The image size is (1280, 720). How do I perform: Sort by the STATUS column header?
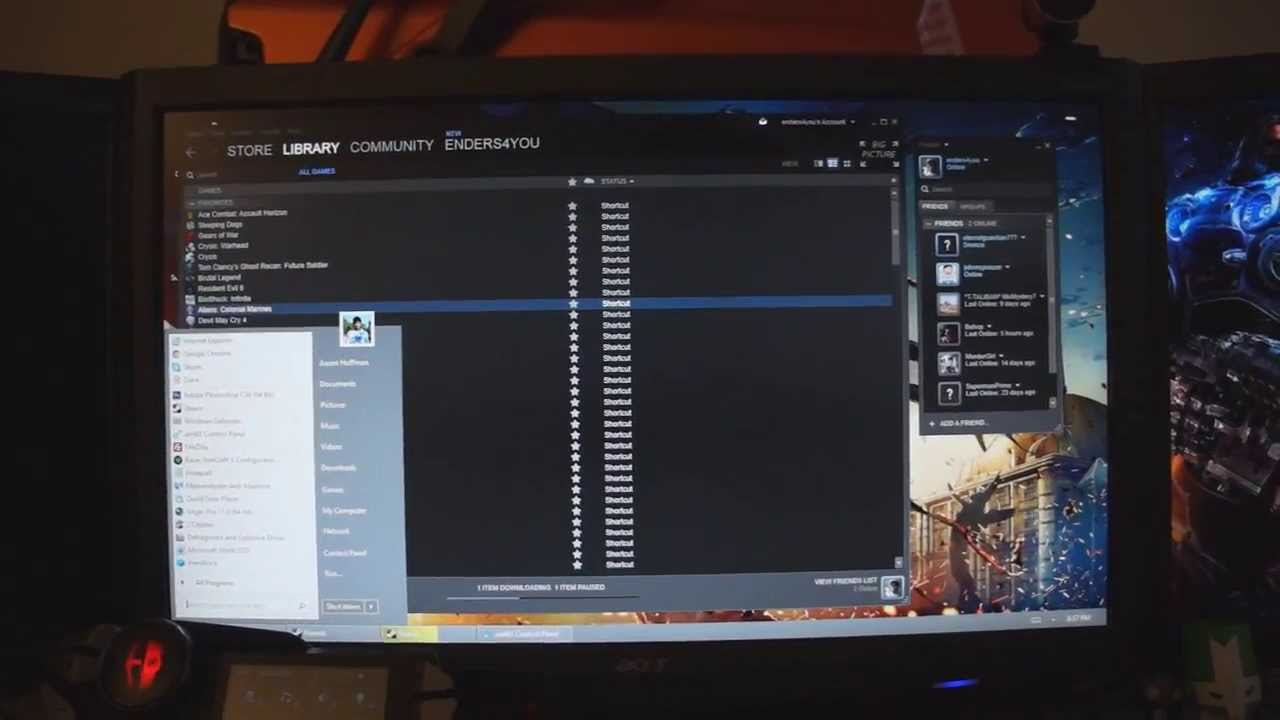click(x=617, y=181)
